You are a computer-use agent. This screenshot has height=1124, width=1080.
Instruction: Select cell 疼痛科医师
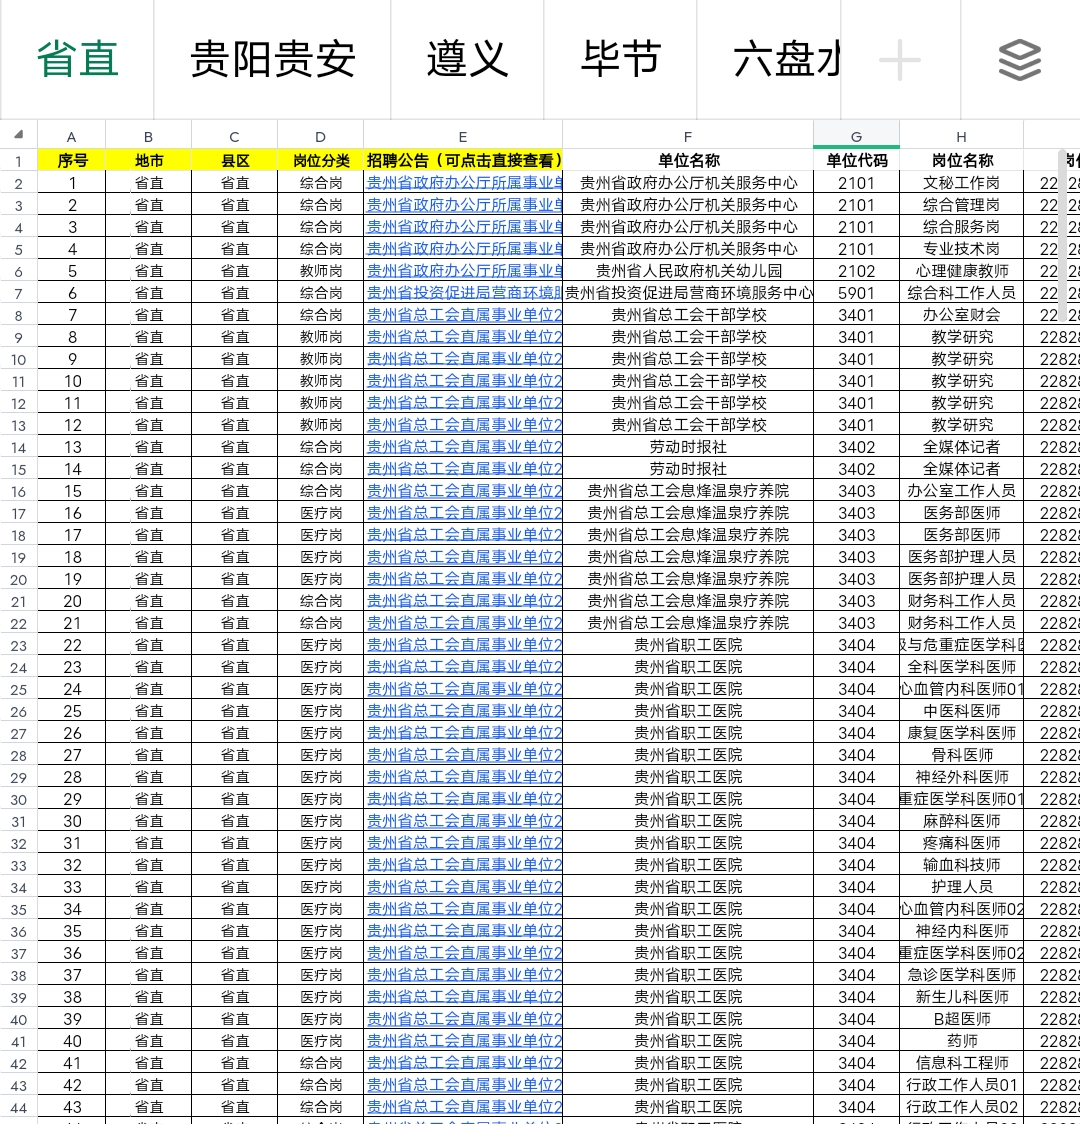(x=961, y=843)
